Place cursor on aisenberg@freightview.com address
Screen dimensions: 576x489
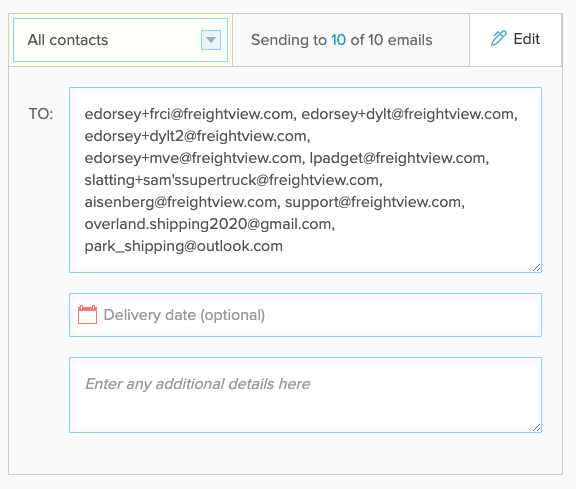point(181,202)
